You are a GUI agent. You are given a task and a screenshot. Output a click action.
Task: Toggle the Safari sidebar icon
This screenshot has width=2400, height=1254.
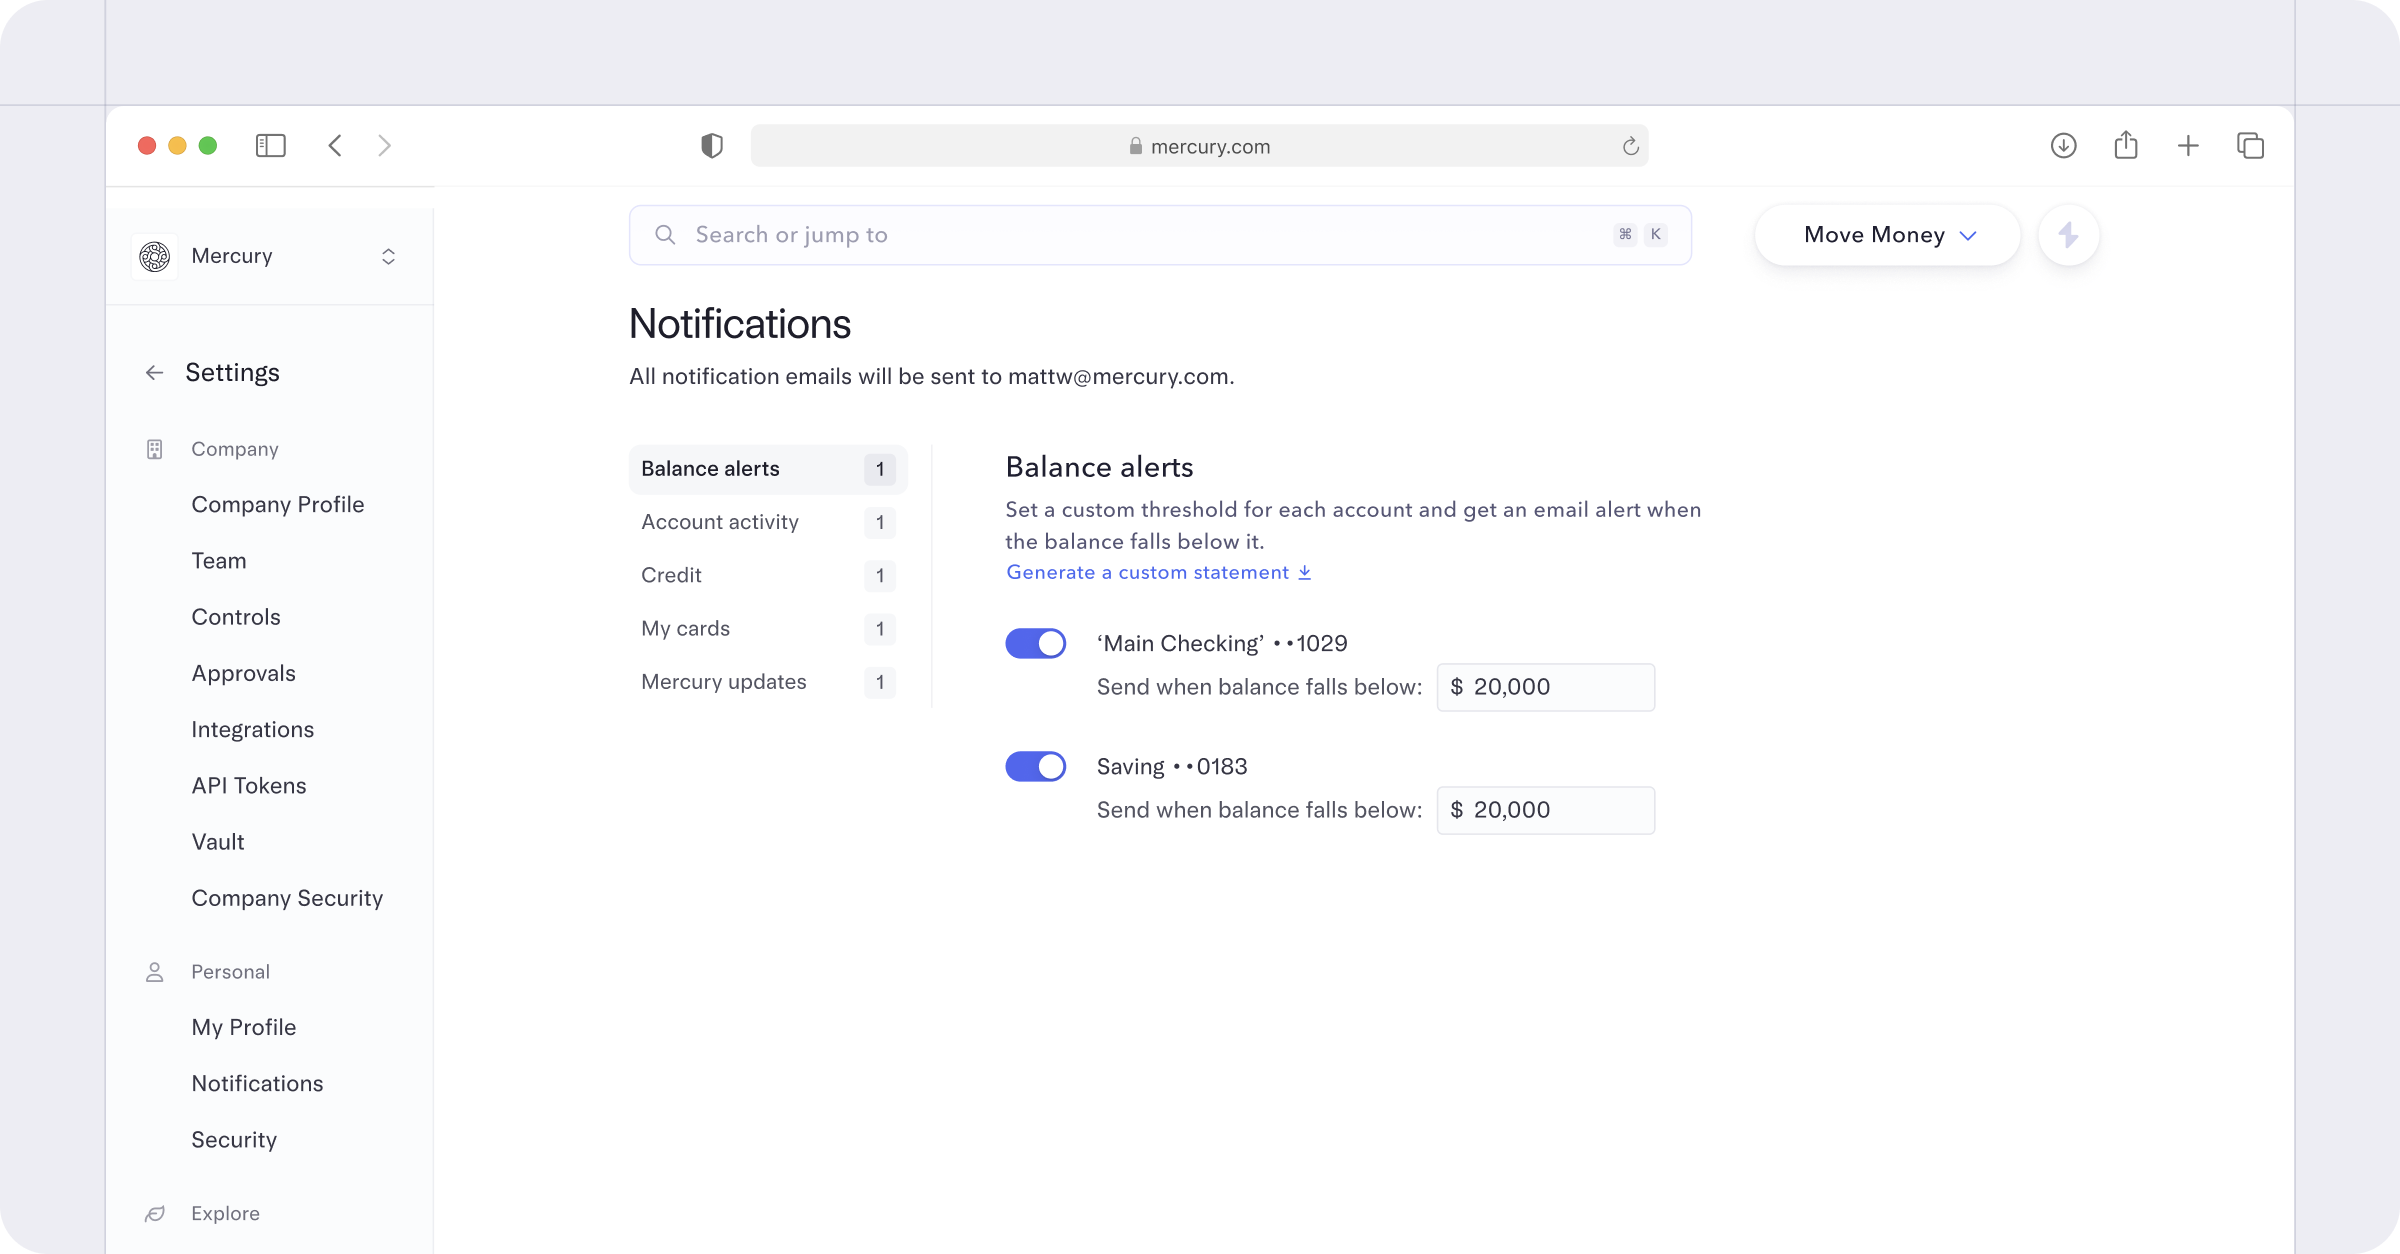click(x=271, y=146)
